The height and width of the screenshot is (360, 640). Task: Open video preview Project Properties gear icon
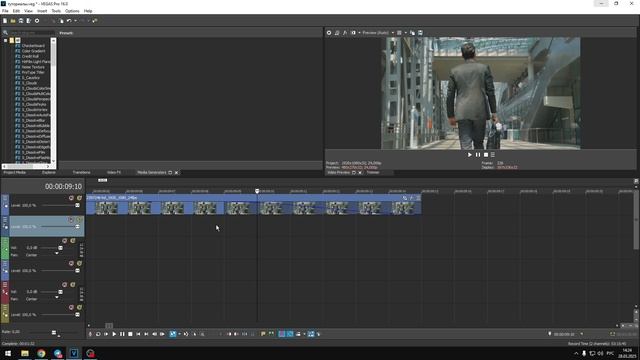point(329,33)
